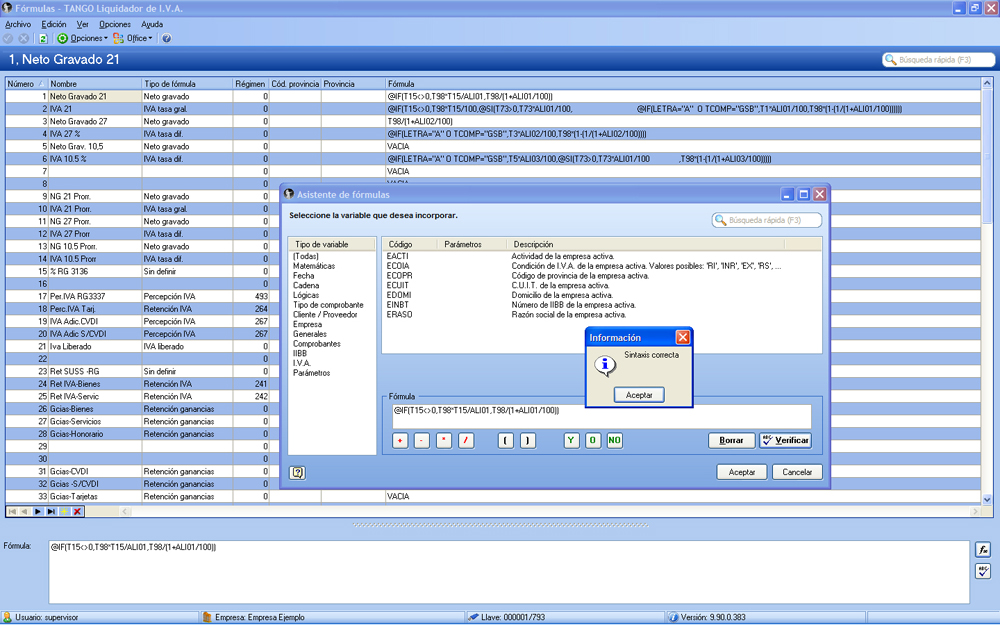This screenshot has width=1000, height=625.
Task: Insert the plus operator button
Action: click(x=400, y=441)
